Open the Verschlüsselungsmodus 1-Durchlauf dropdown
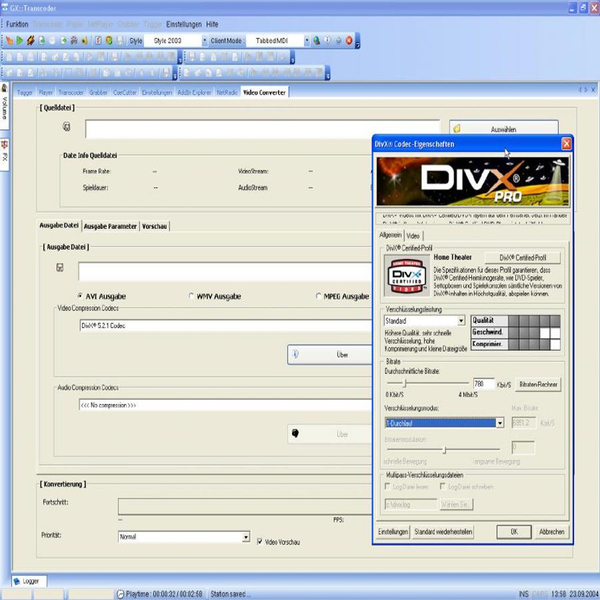 [x=500, y=423]
